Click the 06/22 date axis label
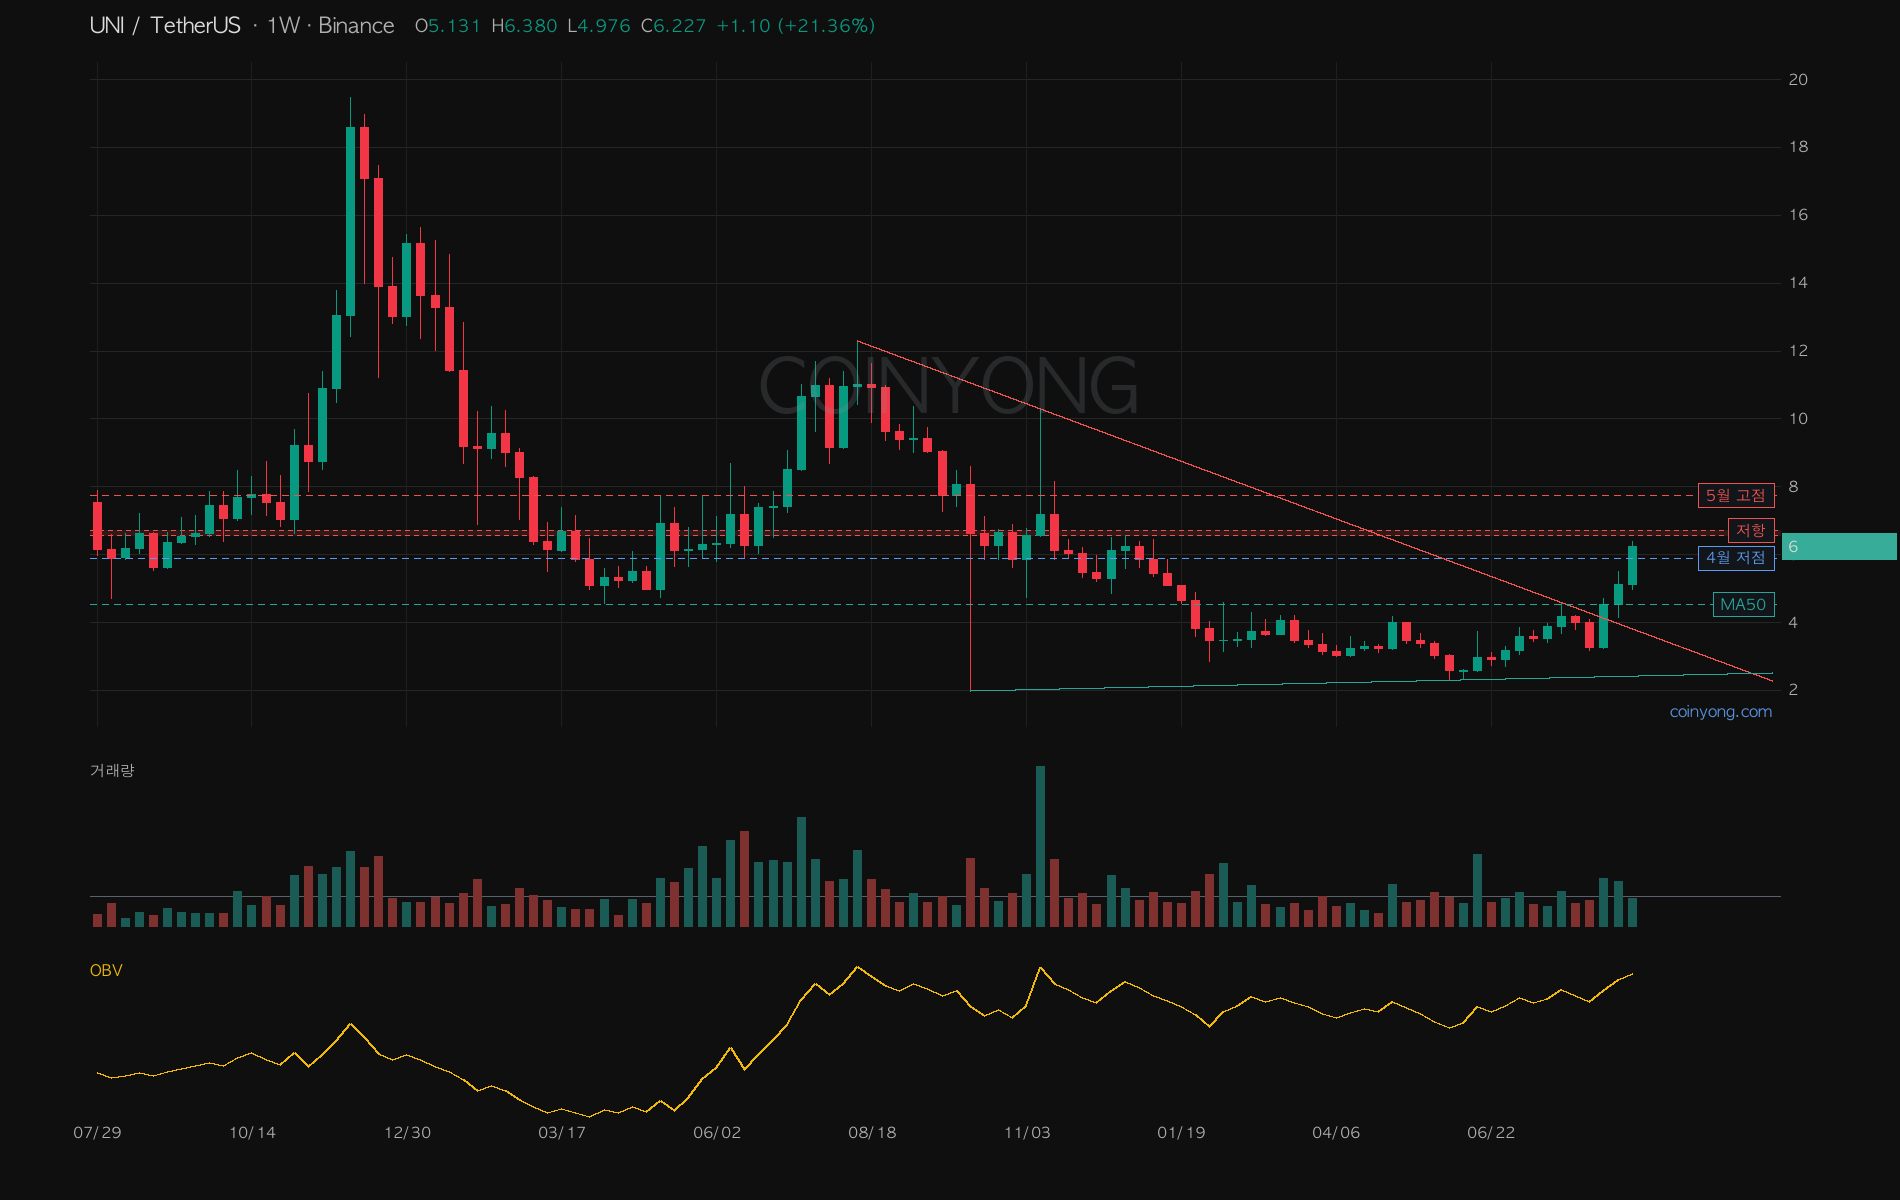 (1491, 1132)
